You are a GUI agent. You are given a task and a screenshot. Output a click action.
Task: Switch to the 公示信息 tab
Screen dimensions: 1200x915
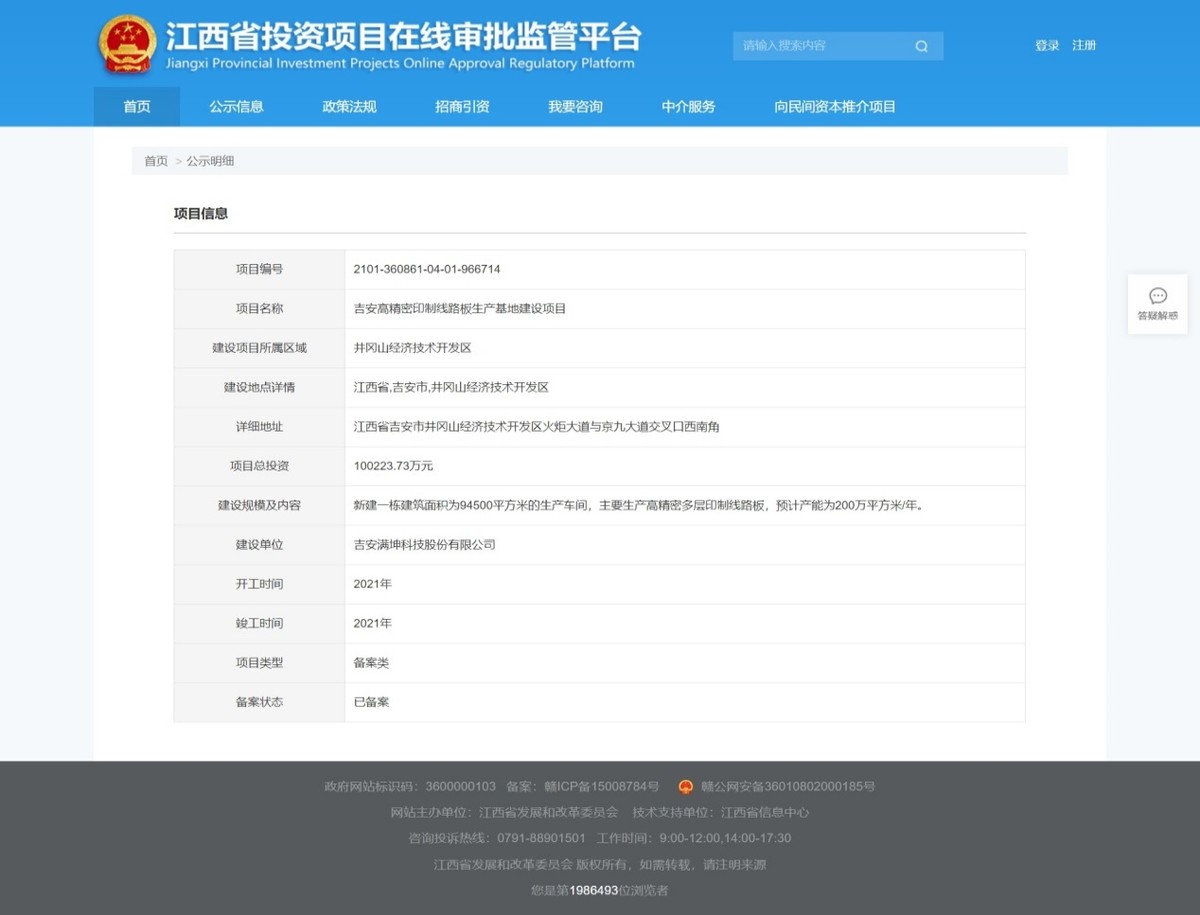click(x=236, y=106)
